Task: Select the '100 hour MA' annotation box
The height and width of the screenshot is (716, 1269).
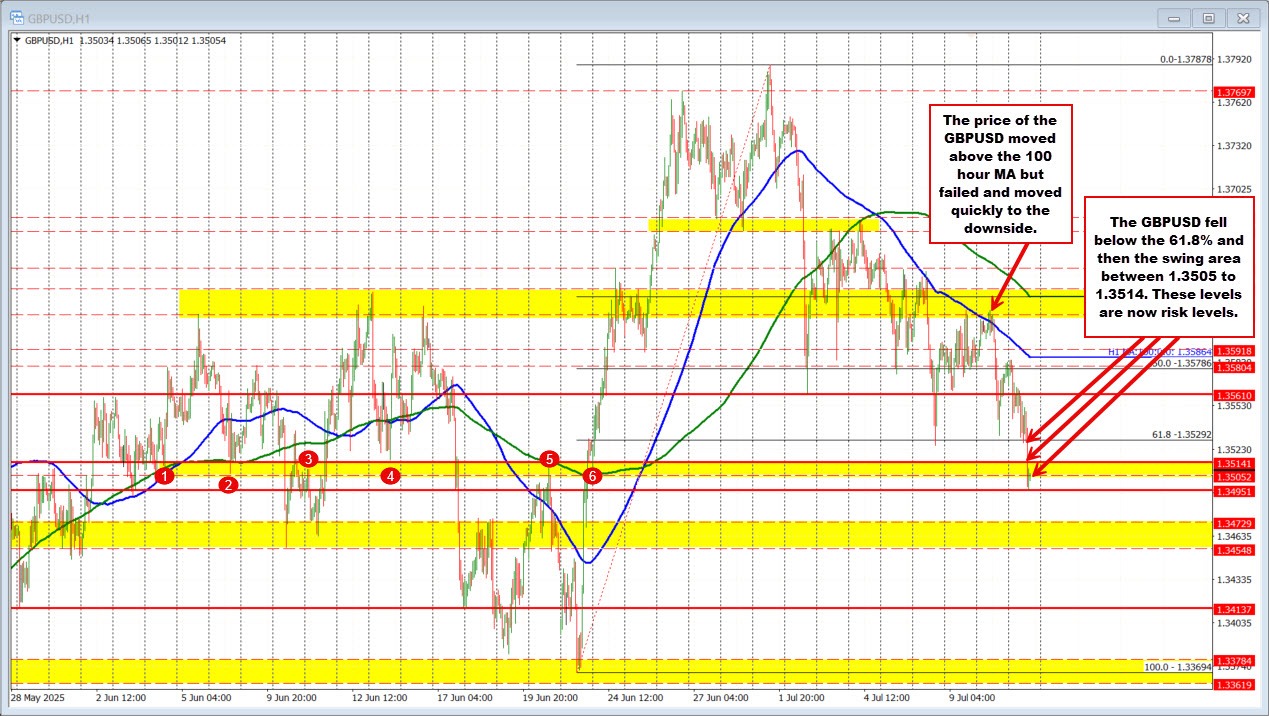Action: [1000, 176]
